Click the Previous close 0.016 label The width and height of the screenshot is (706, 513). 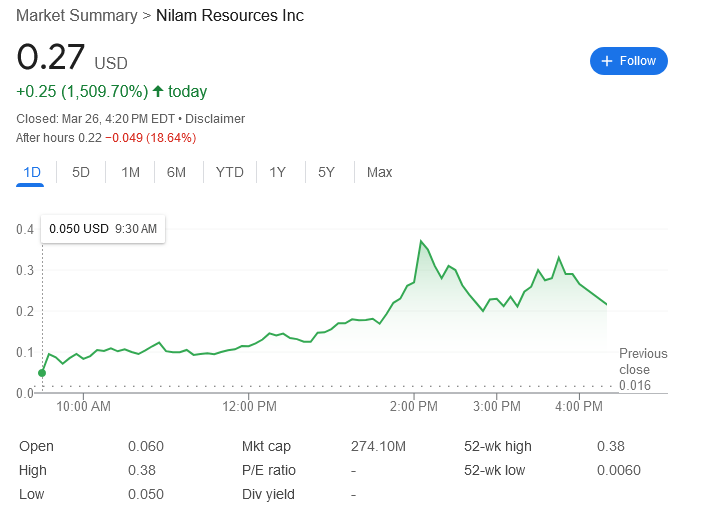click(643, 369)
